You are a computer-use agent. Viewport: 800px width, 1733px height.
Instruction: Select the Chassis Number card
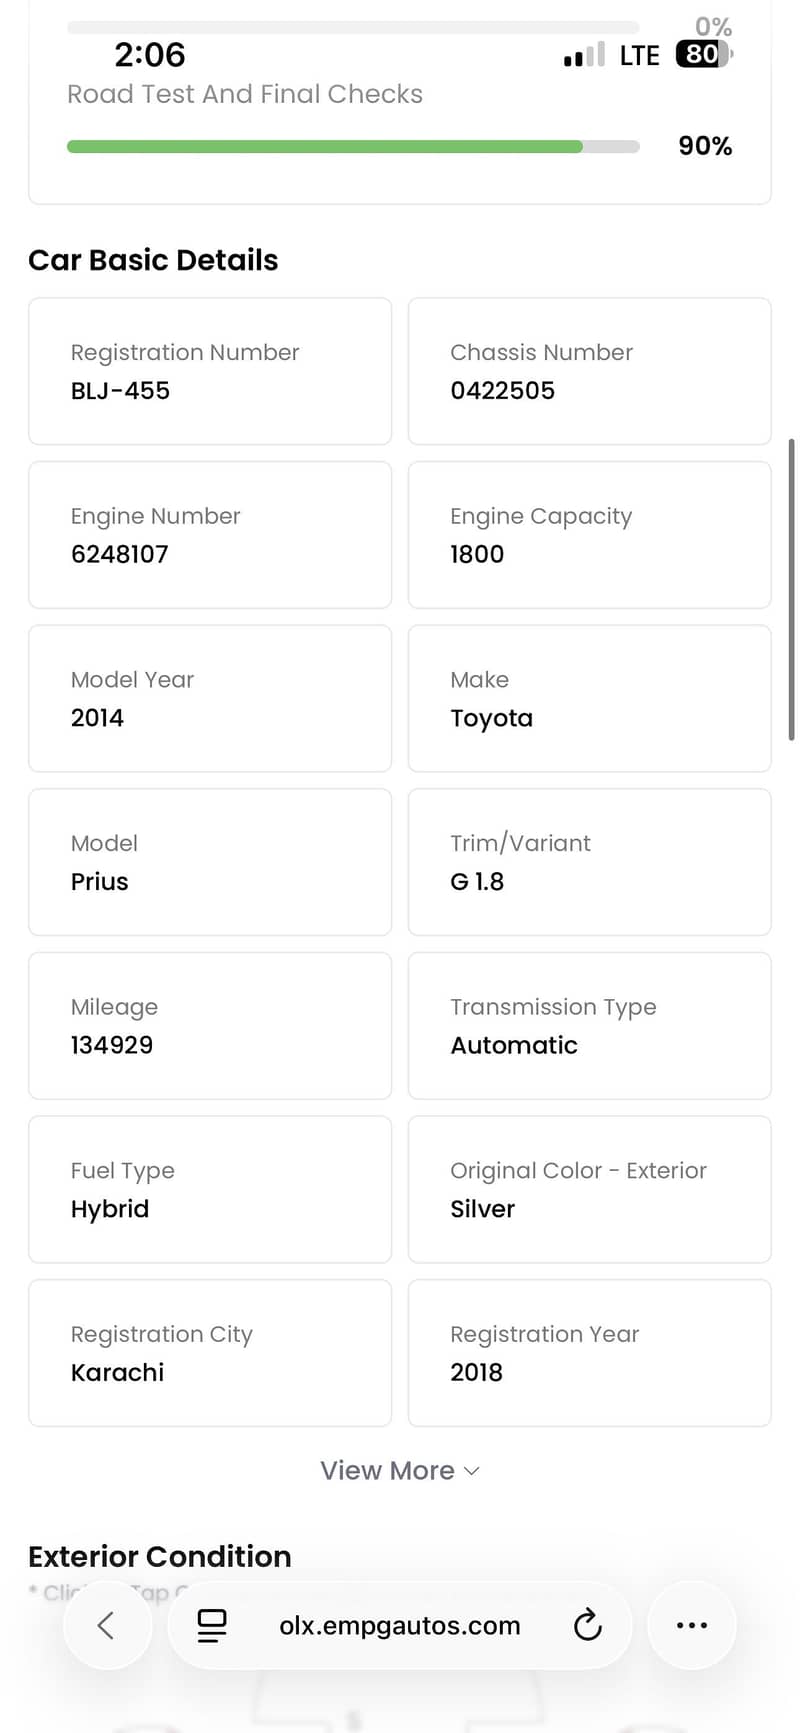[x=589, y=371]
